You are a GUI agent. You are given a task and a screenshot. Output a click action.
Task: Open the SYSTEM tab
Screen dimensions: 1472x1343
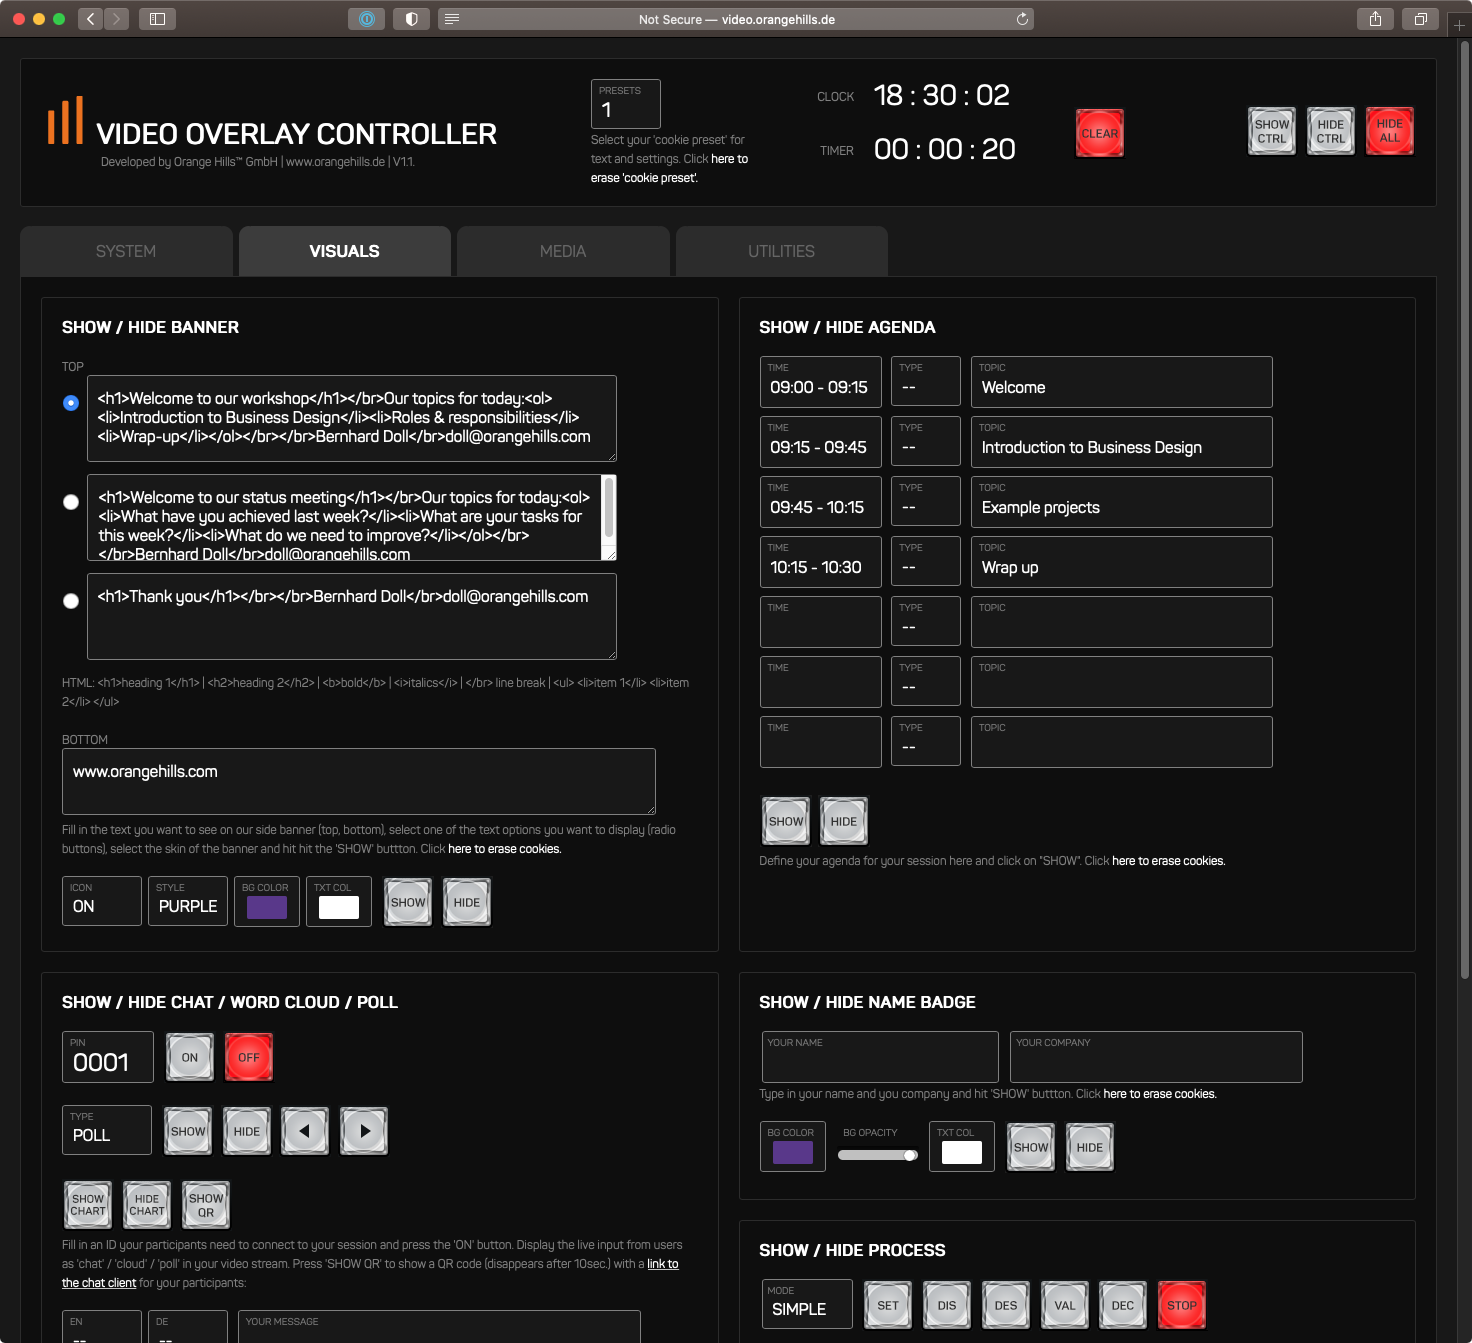click(x=126, y=251)
